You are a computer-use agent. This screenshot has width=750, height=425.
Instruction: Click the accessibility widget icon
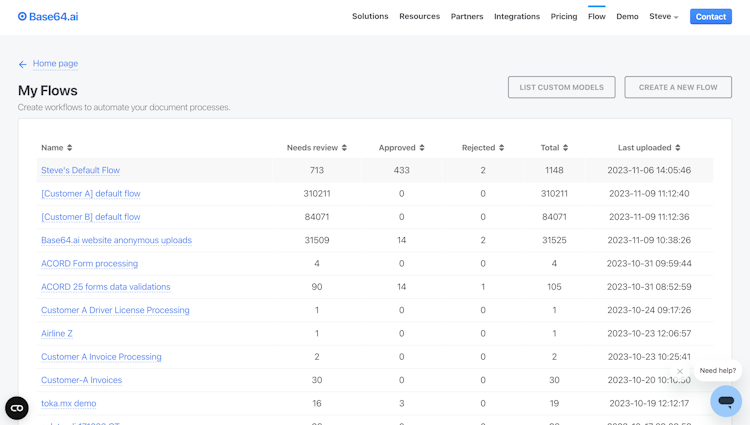tap(17, 407)
